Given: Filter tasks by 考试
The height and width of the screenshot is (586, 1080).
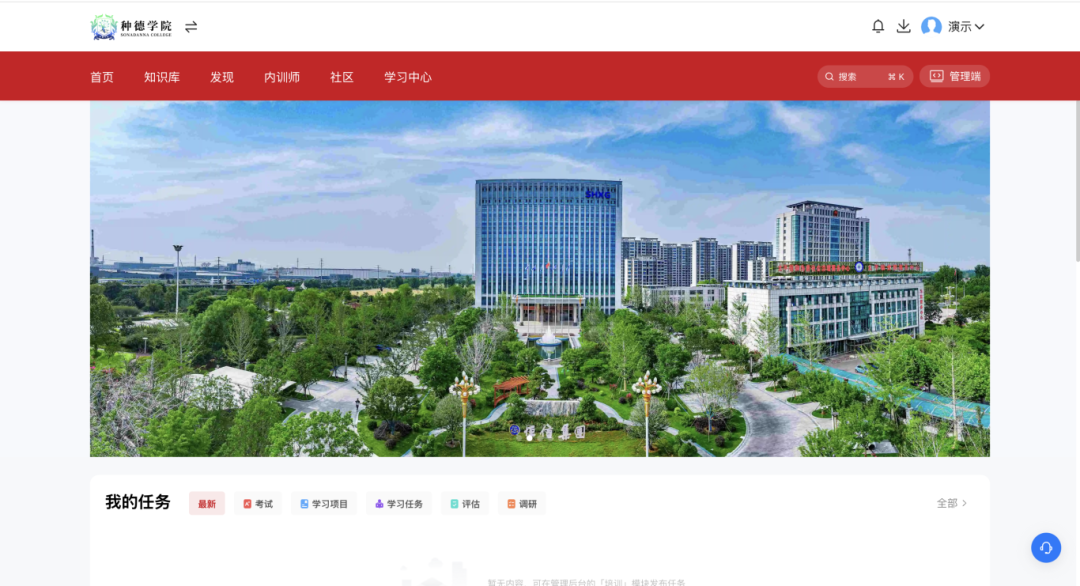Looking at the screenshot, I should pos(258,504).
